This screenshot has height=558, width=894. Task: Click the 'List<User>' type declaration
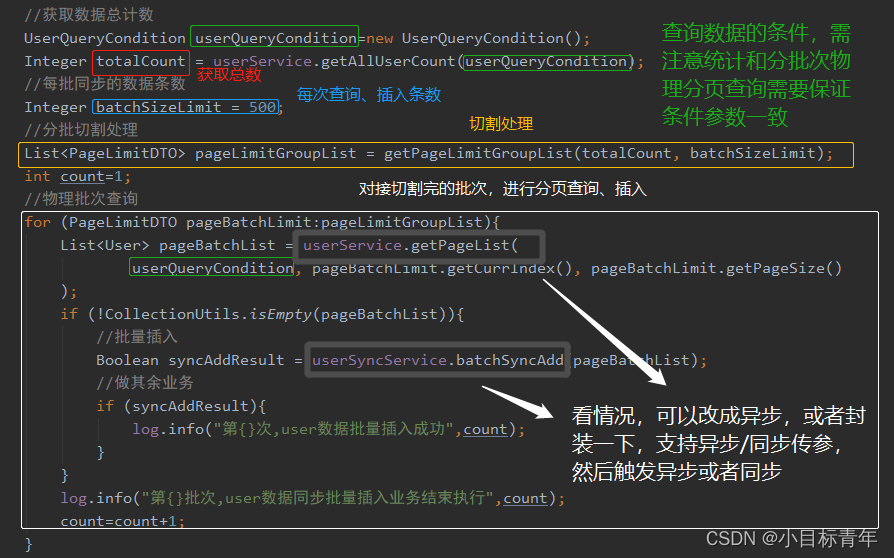tap(105, 245)
